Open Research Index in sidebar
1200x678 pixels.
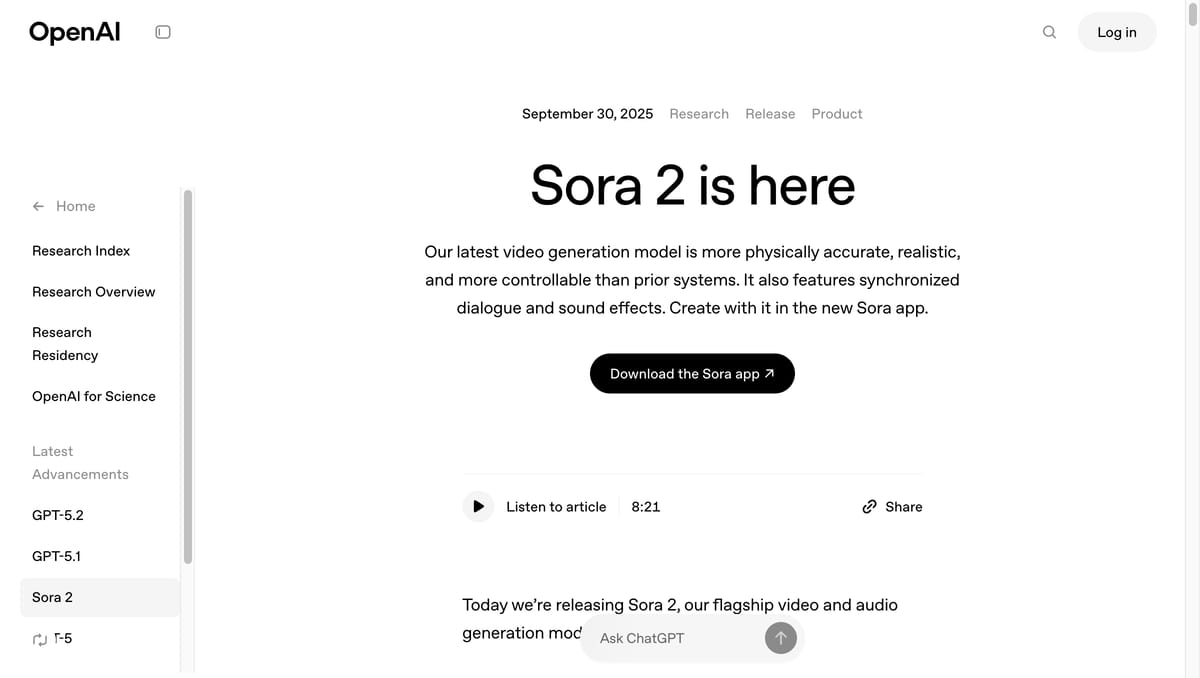(81, 251)
